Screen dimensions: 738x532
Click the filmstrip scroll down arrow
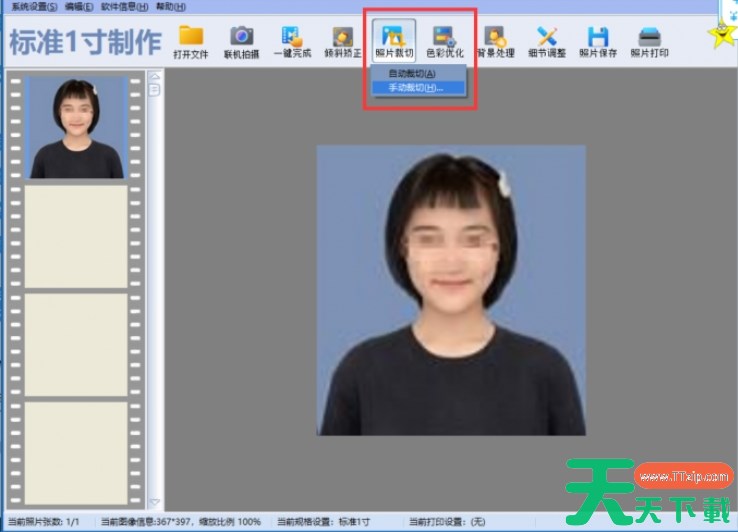[x=154, y=501]
